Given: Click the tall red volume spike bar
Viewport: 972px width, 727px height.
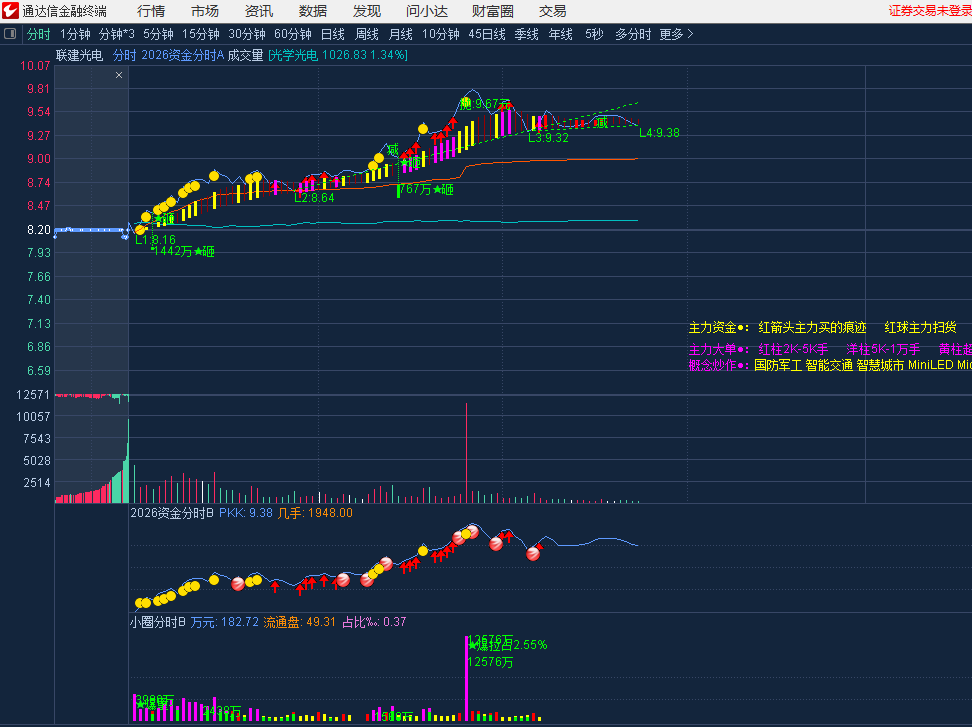Looking at the screenshot, I should pyautogui.click(x=467, y=450).
